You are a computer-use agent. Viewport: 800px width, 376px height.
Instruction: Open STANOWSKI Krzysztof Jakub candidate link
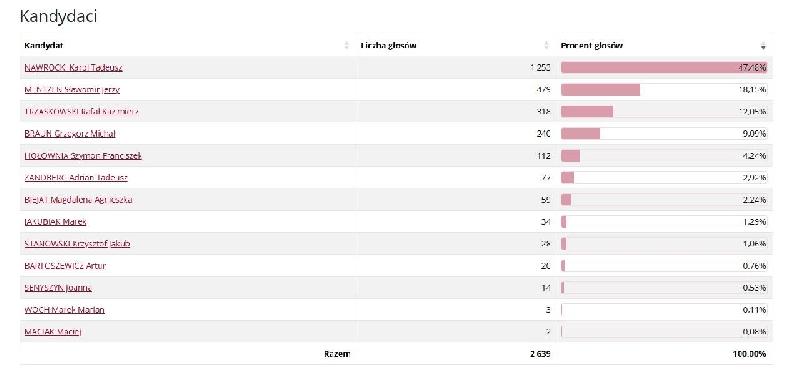77,243
